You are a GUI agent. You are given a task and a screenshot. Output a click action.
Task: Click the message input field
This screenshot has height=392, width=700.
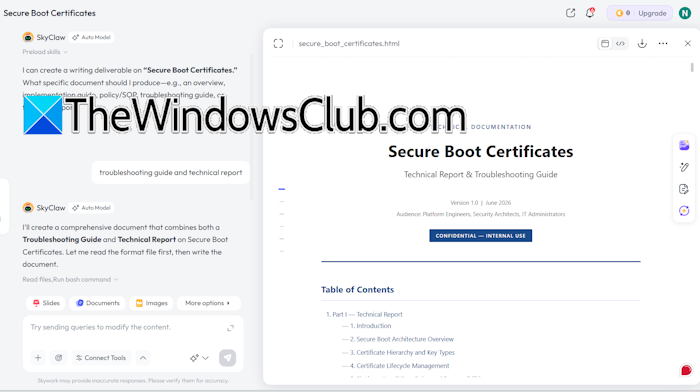[x=127, y=327]
